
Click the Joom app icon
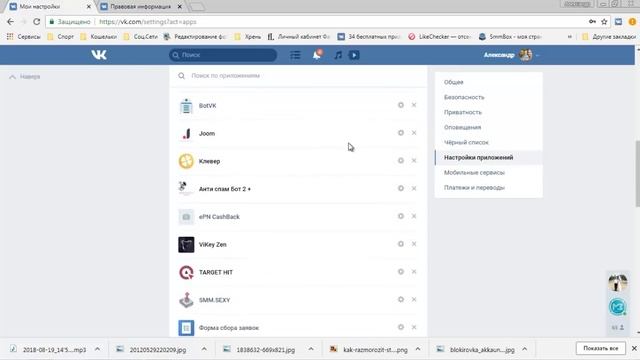186,133
